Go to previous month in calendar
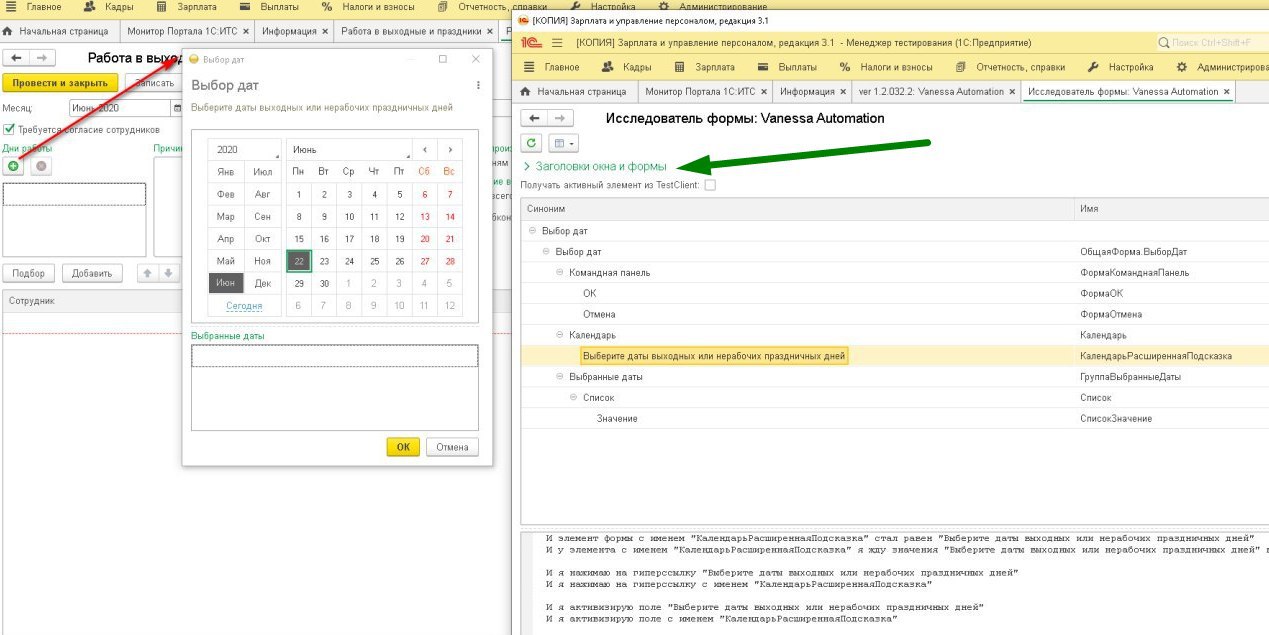Image resolution: width=1269 pixels, height=635 pixels. point(425,149)
